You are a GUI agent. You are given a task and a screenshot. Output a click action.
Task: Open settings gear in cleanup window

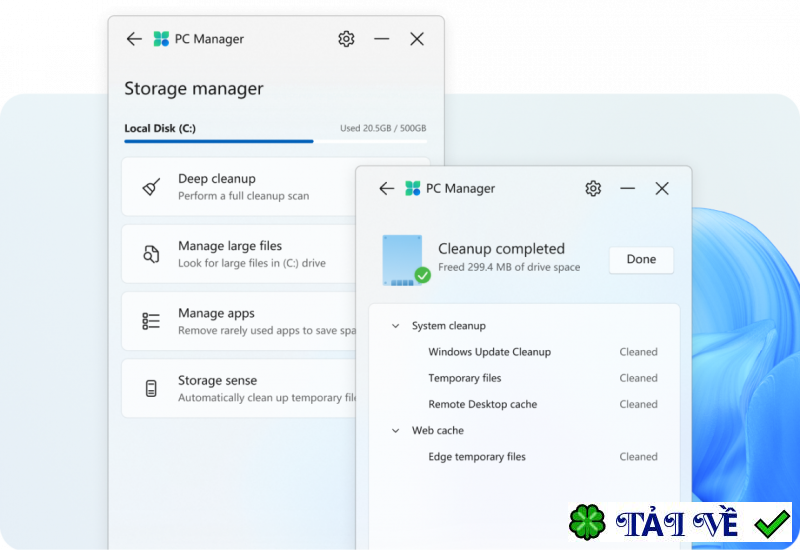tap(593, 188)
